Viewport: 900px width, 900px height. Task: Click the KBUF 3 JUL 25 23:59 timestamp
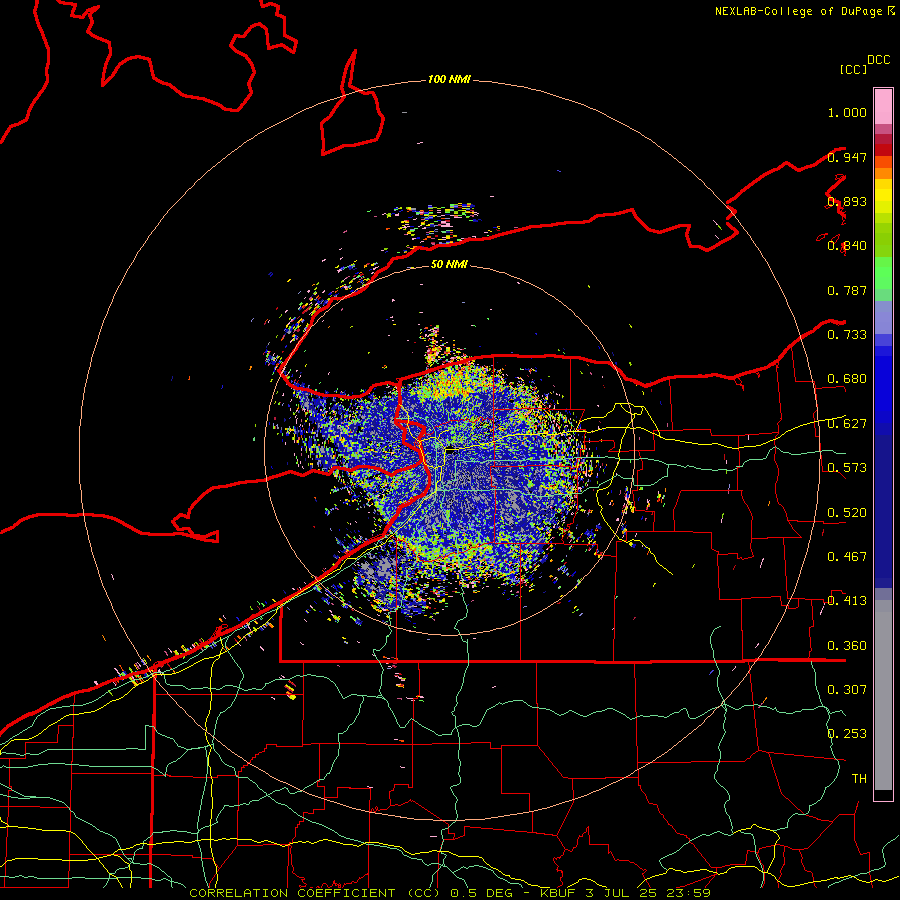tap(625, 893)
